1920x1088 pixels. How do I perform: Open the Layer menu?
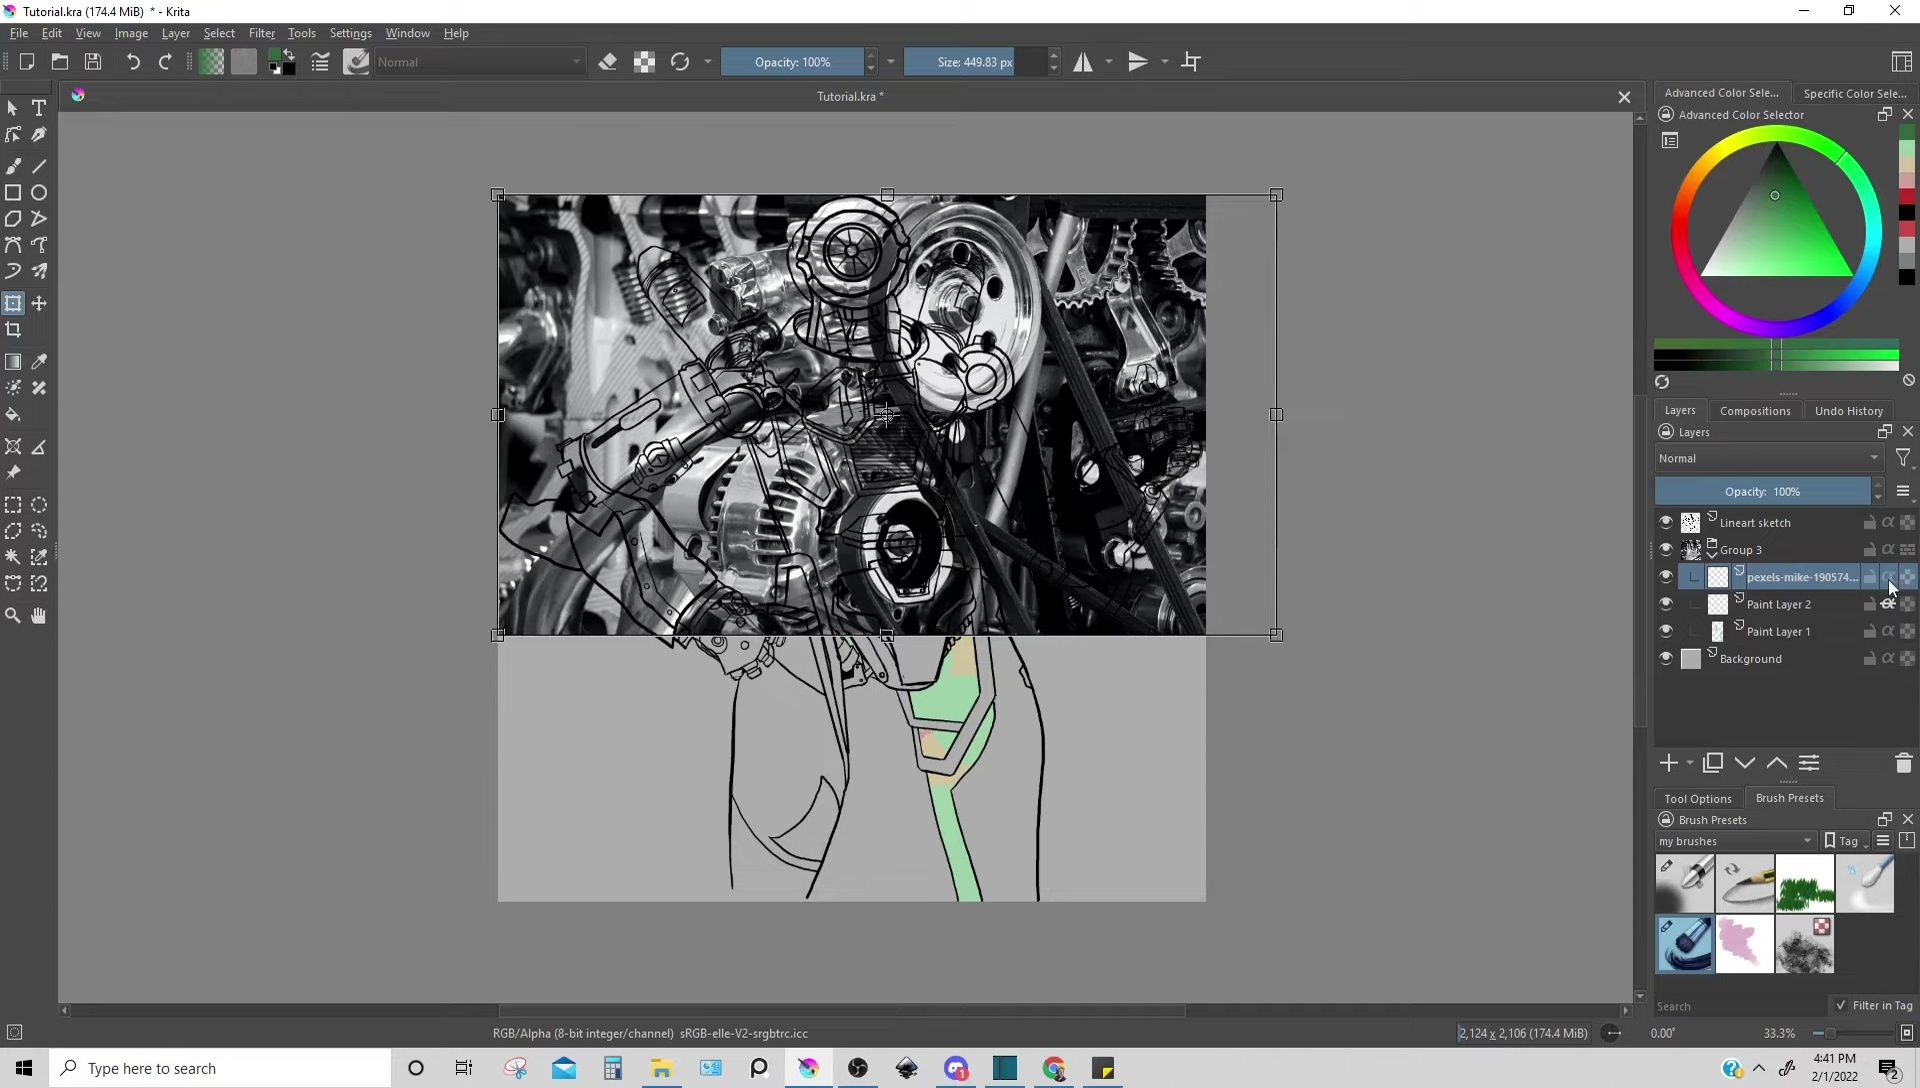coord(175,33)
